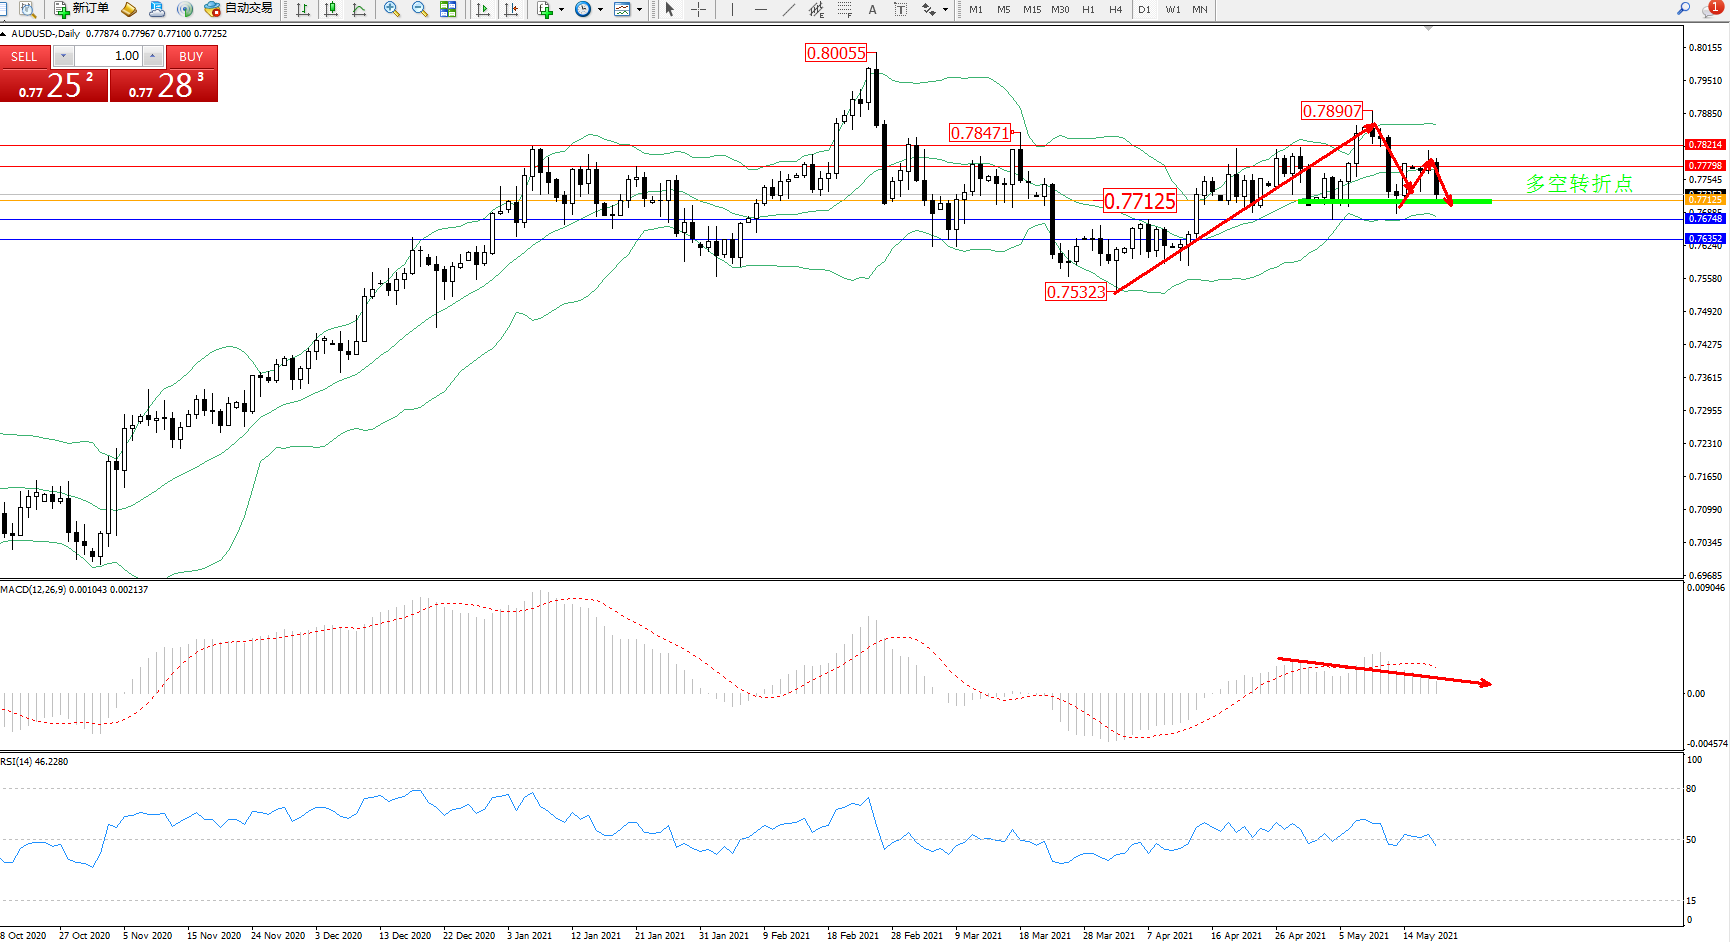Switch to the H4 timeframe
The image size is (1730, 942).
point(1115,9)
